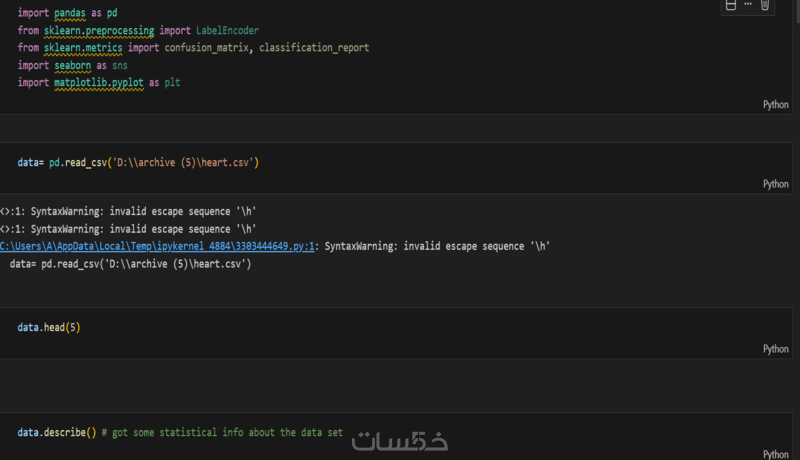Open the cell's more actions menu
This screenshot has width=800, height=460.
tap(747, 5)
